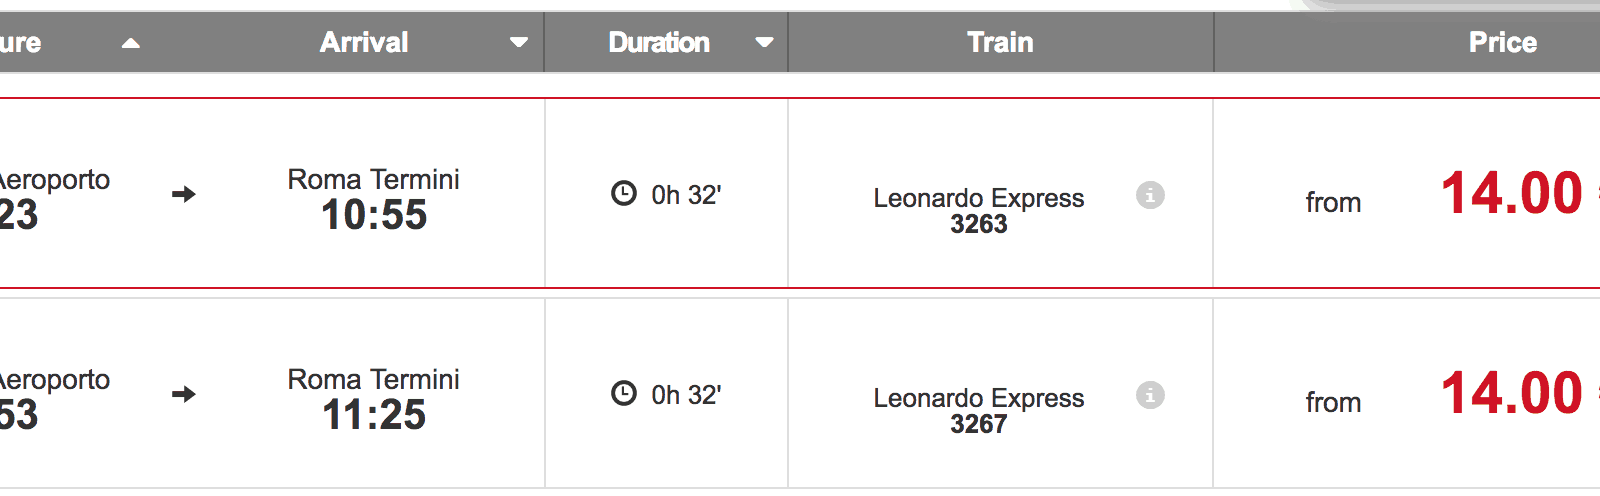Sort ascending using Departure column up arrow
The image size is (1600, 496).
pos(131,43)
